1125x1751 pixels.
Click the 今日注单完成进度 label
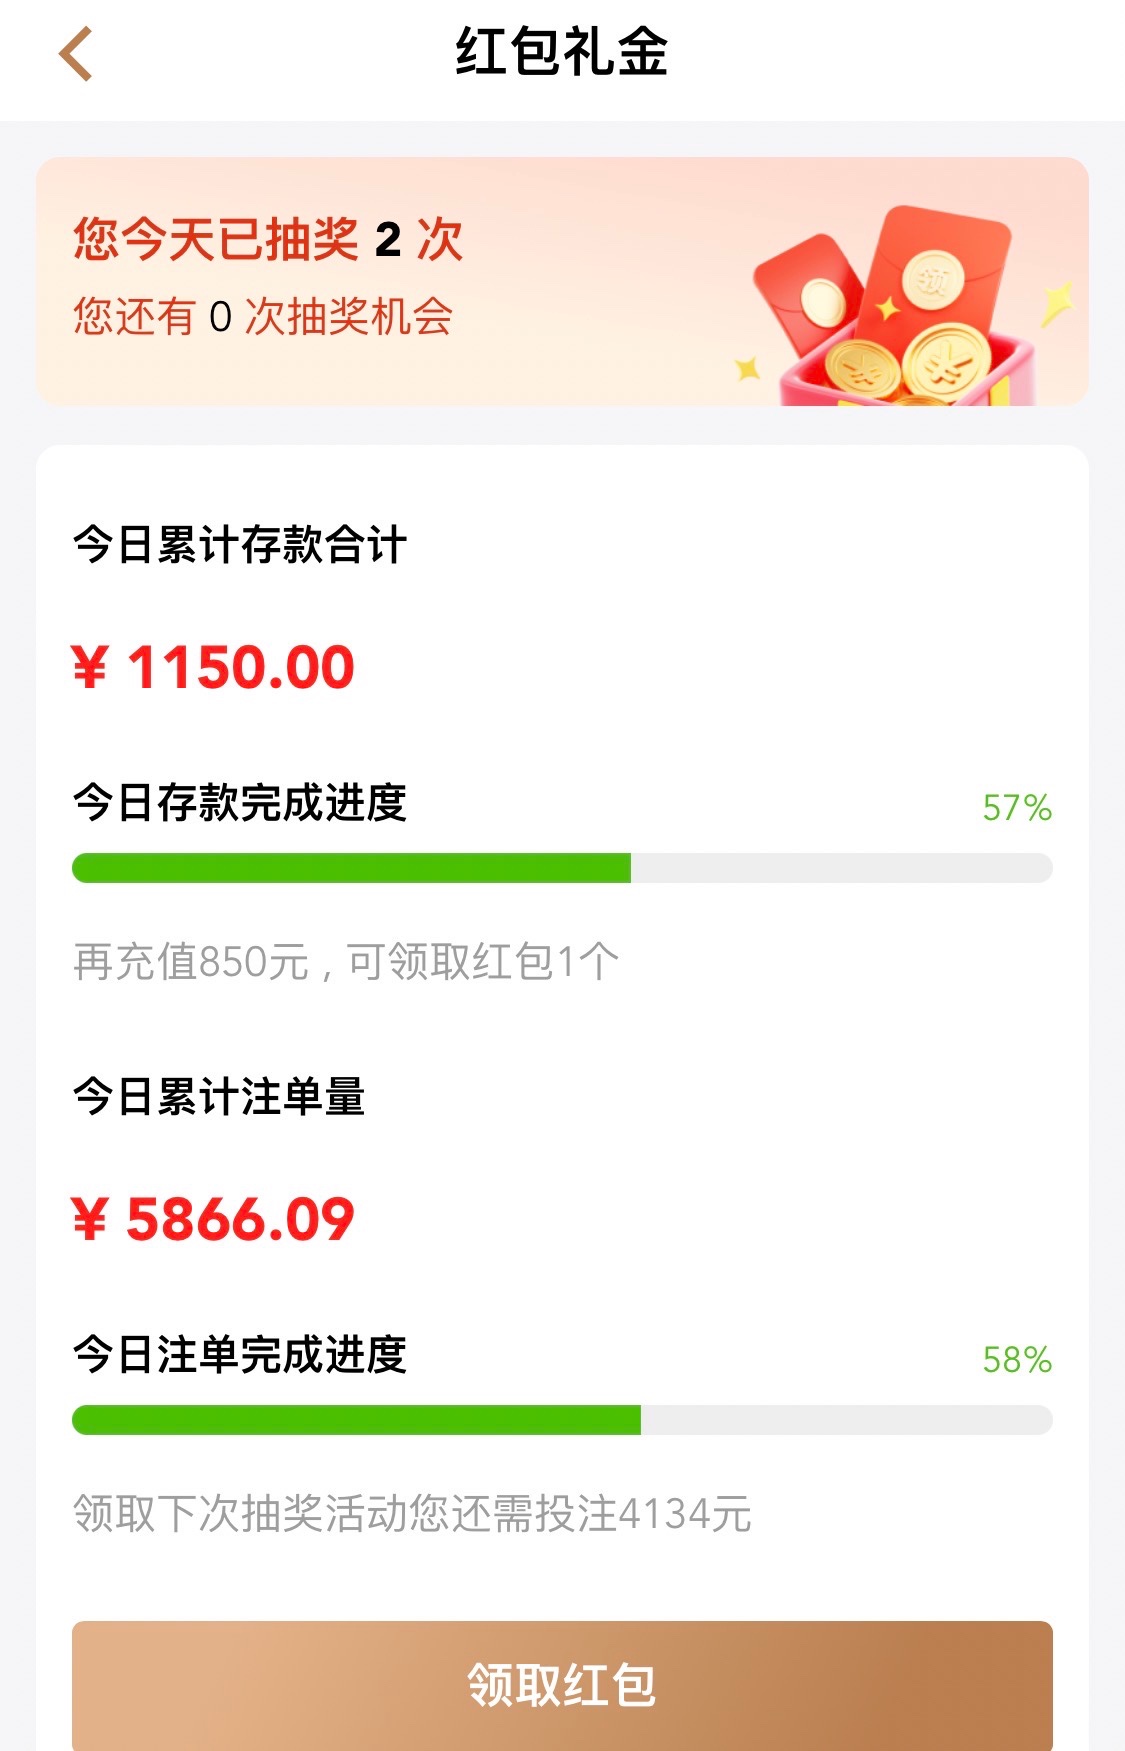coord(240,1355)
